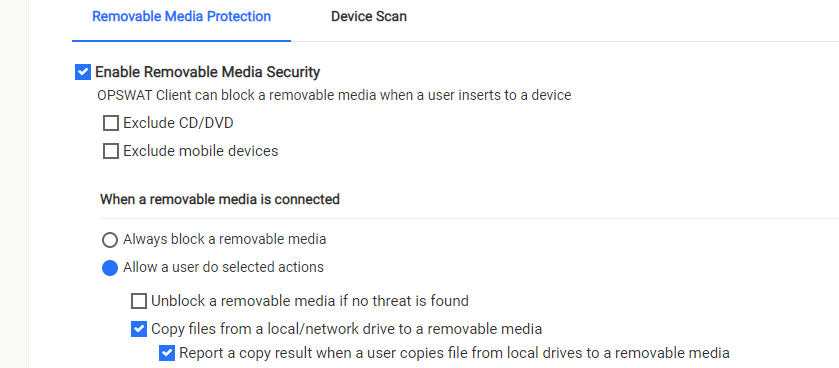Click the Enable Removable Media Security label text
The width and height of the screenshot is (839, 368).
pos(208,72)
